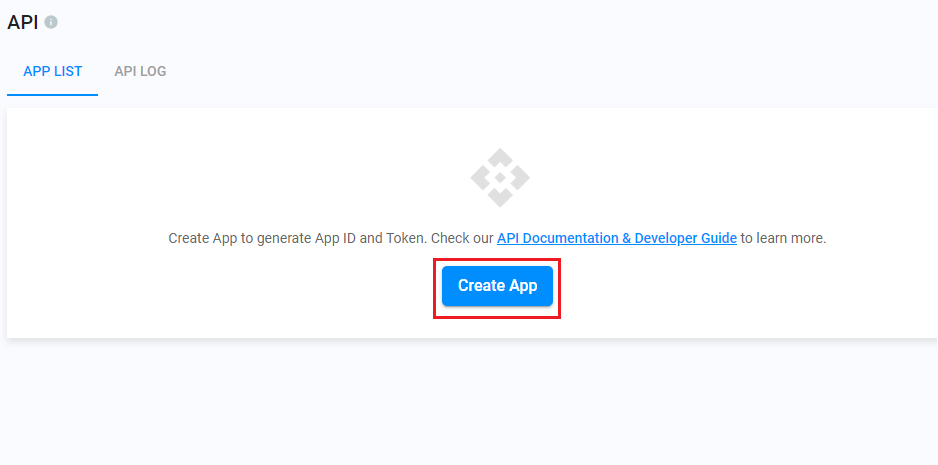Return to the APP LIST view
Image resolution: width=938 pixels, height=465 pixels.
53,71
